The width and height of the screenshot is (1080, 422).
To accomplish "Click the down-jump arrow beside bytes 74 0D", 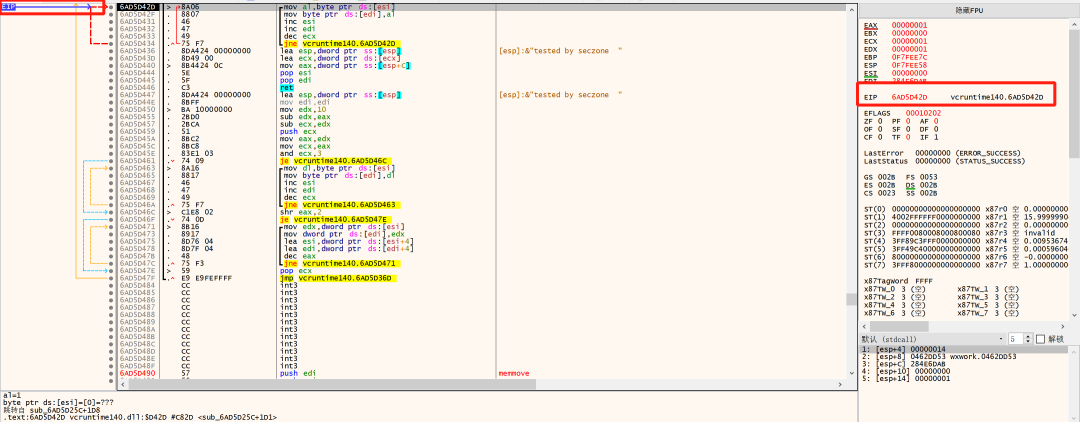I will coord(169,218).
